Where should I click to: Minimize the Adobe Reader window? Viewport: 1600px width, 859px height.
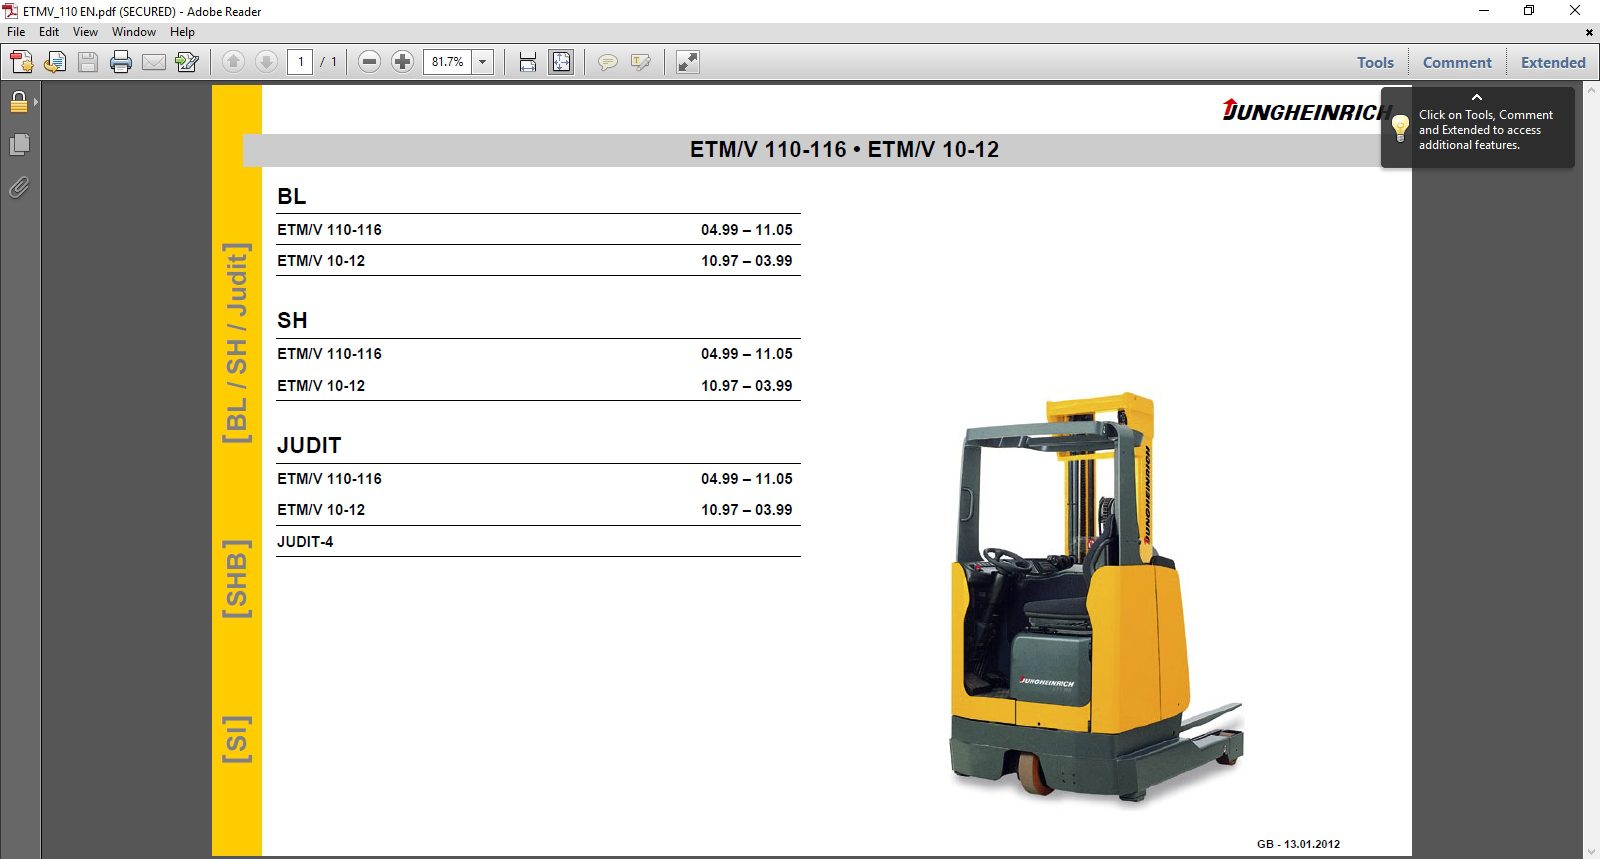tap(1484, 11)
